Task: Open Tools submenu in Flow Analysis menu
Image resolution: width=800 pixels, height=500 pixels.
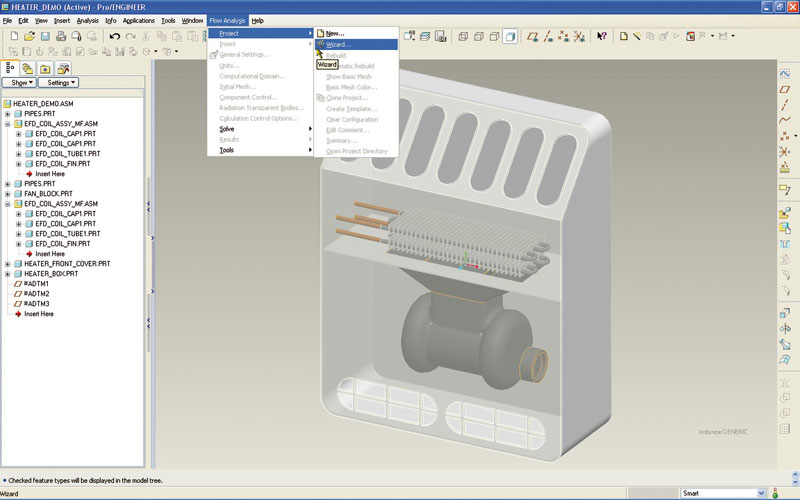Action: point(260,150)
